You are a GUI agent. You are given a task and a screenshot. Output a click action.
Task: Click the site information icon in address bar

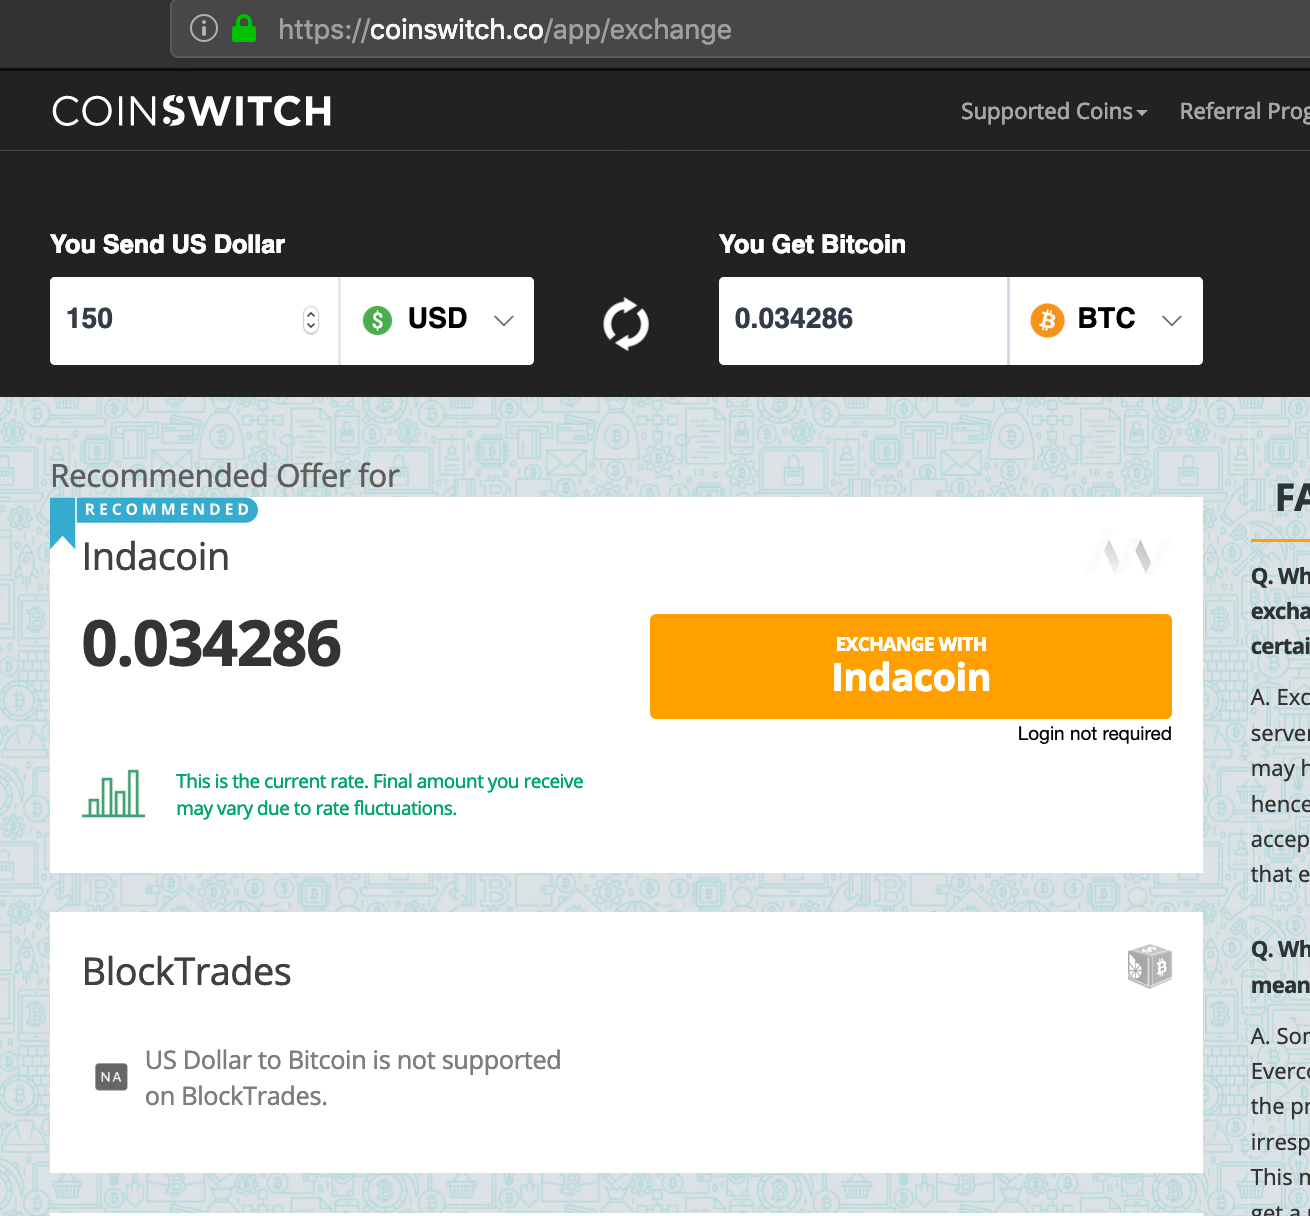point(204,28)
